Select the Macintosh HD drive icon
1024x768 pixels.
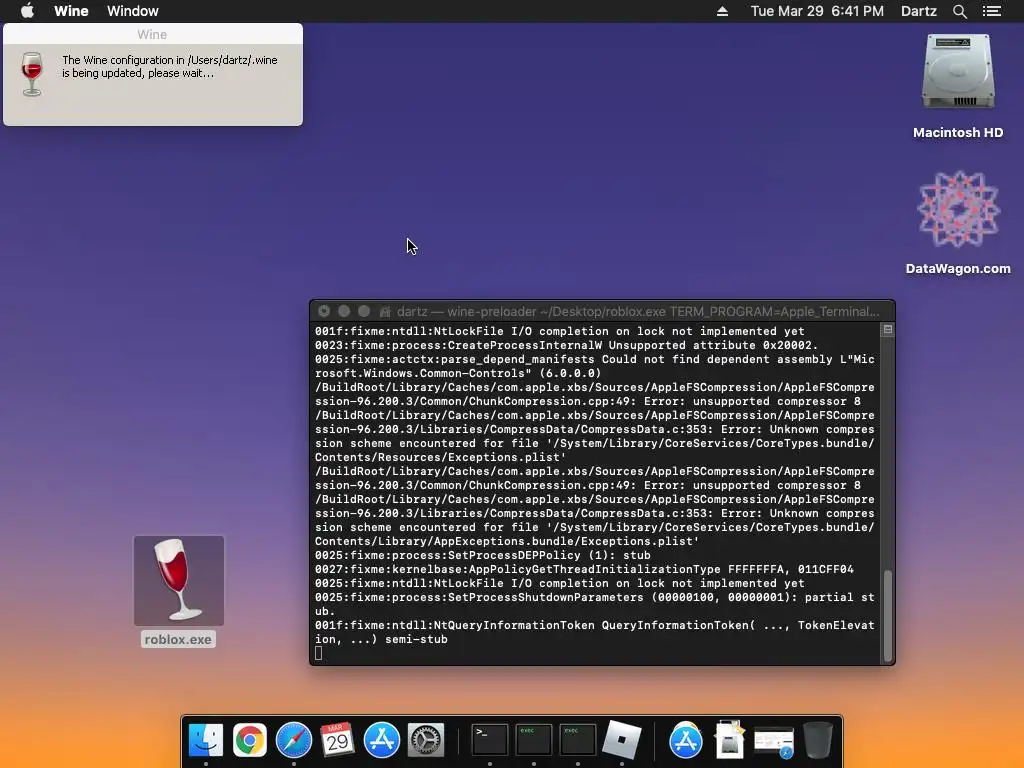[x=958, y=73]
